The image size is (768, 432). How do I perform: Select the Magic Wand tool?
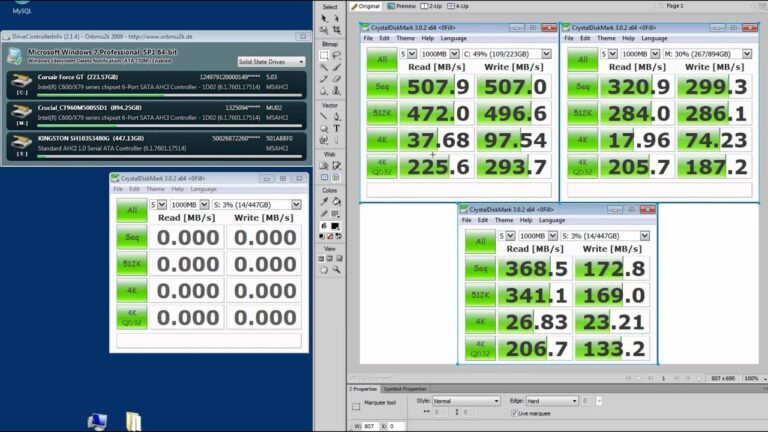(x=324, y=67)
